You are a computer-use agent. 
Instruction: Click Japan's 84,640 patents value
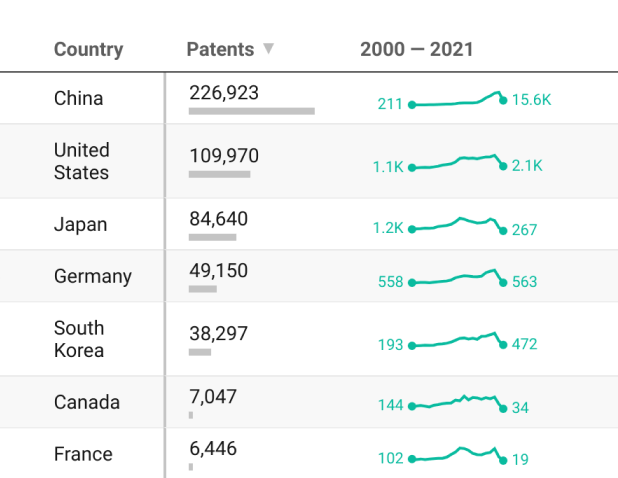(218, 218)
